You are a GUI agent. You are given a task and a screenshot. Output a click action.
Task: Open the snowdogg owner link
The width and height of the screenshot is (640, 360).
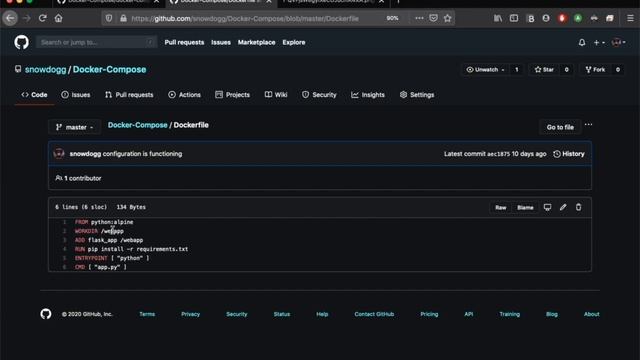(45, 69)
